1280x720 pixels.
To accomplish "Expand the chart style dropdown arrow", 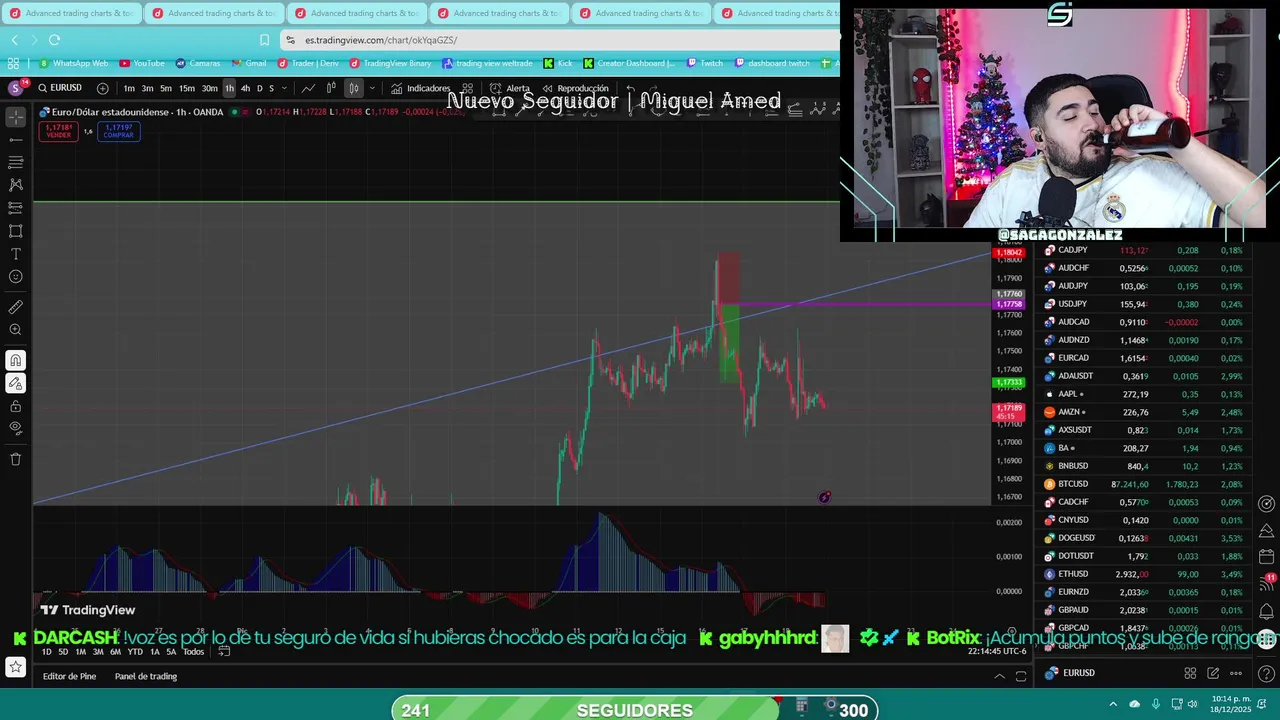I will 372,88.
